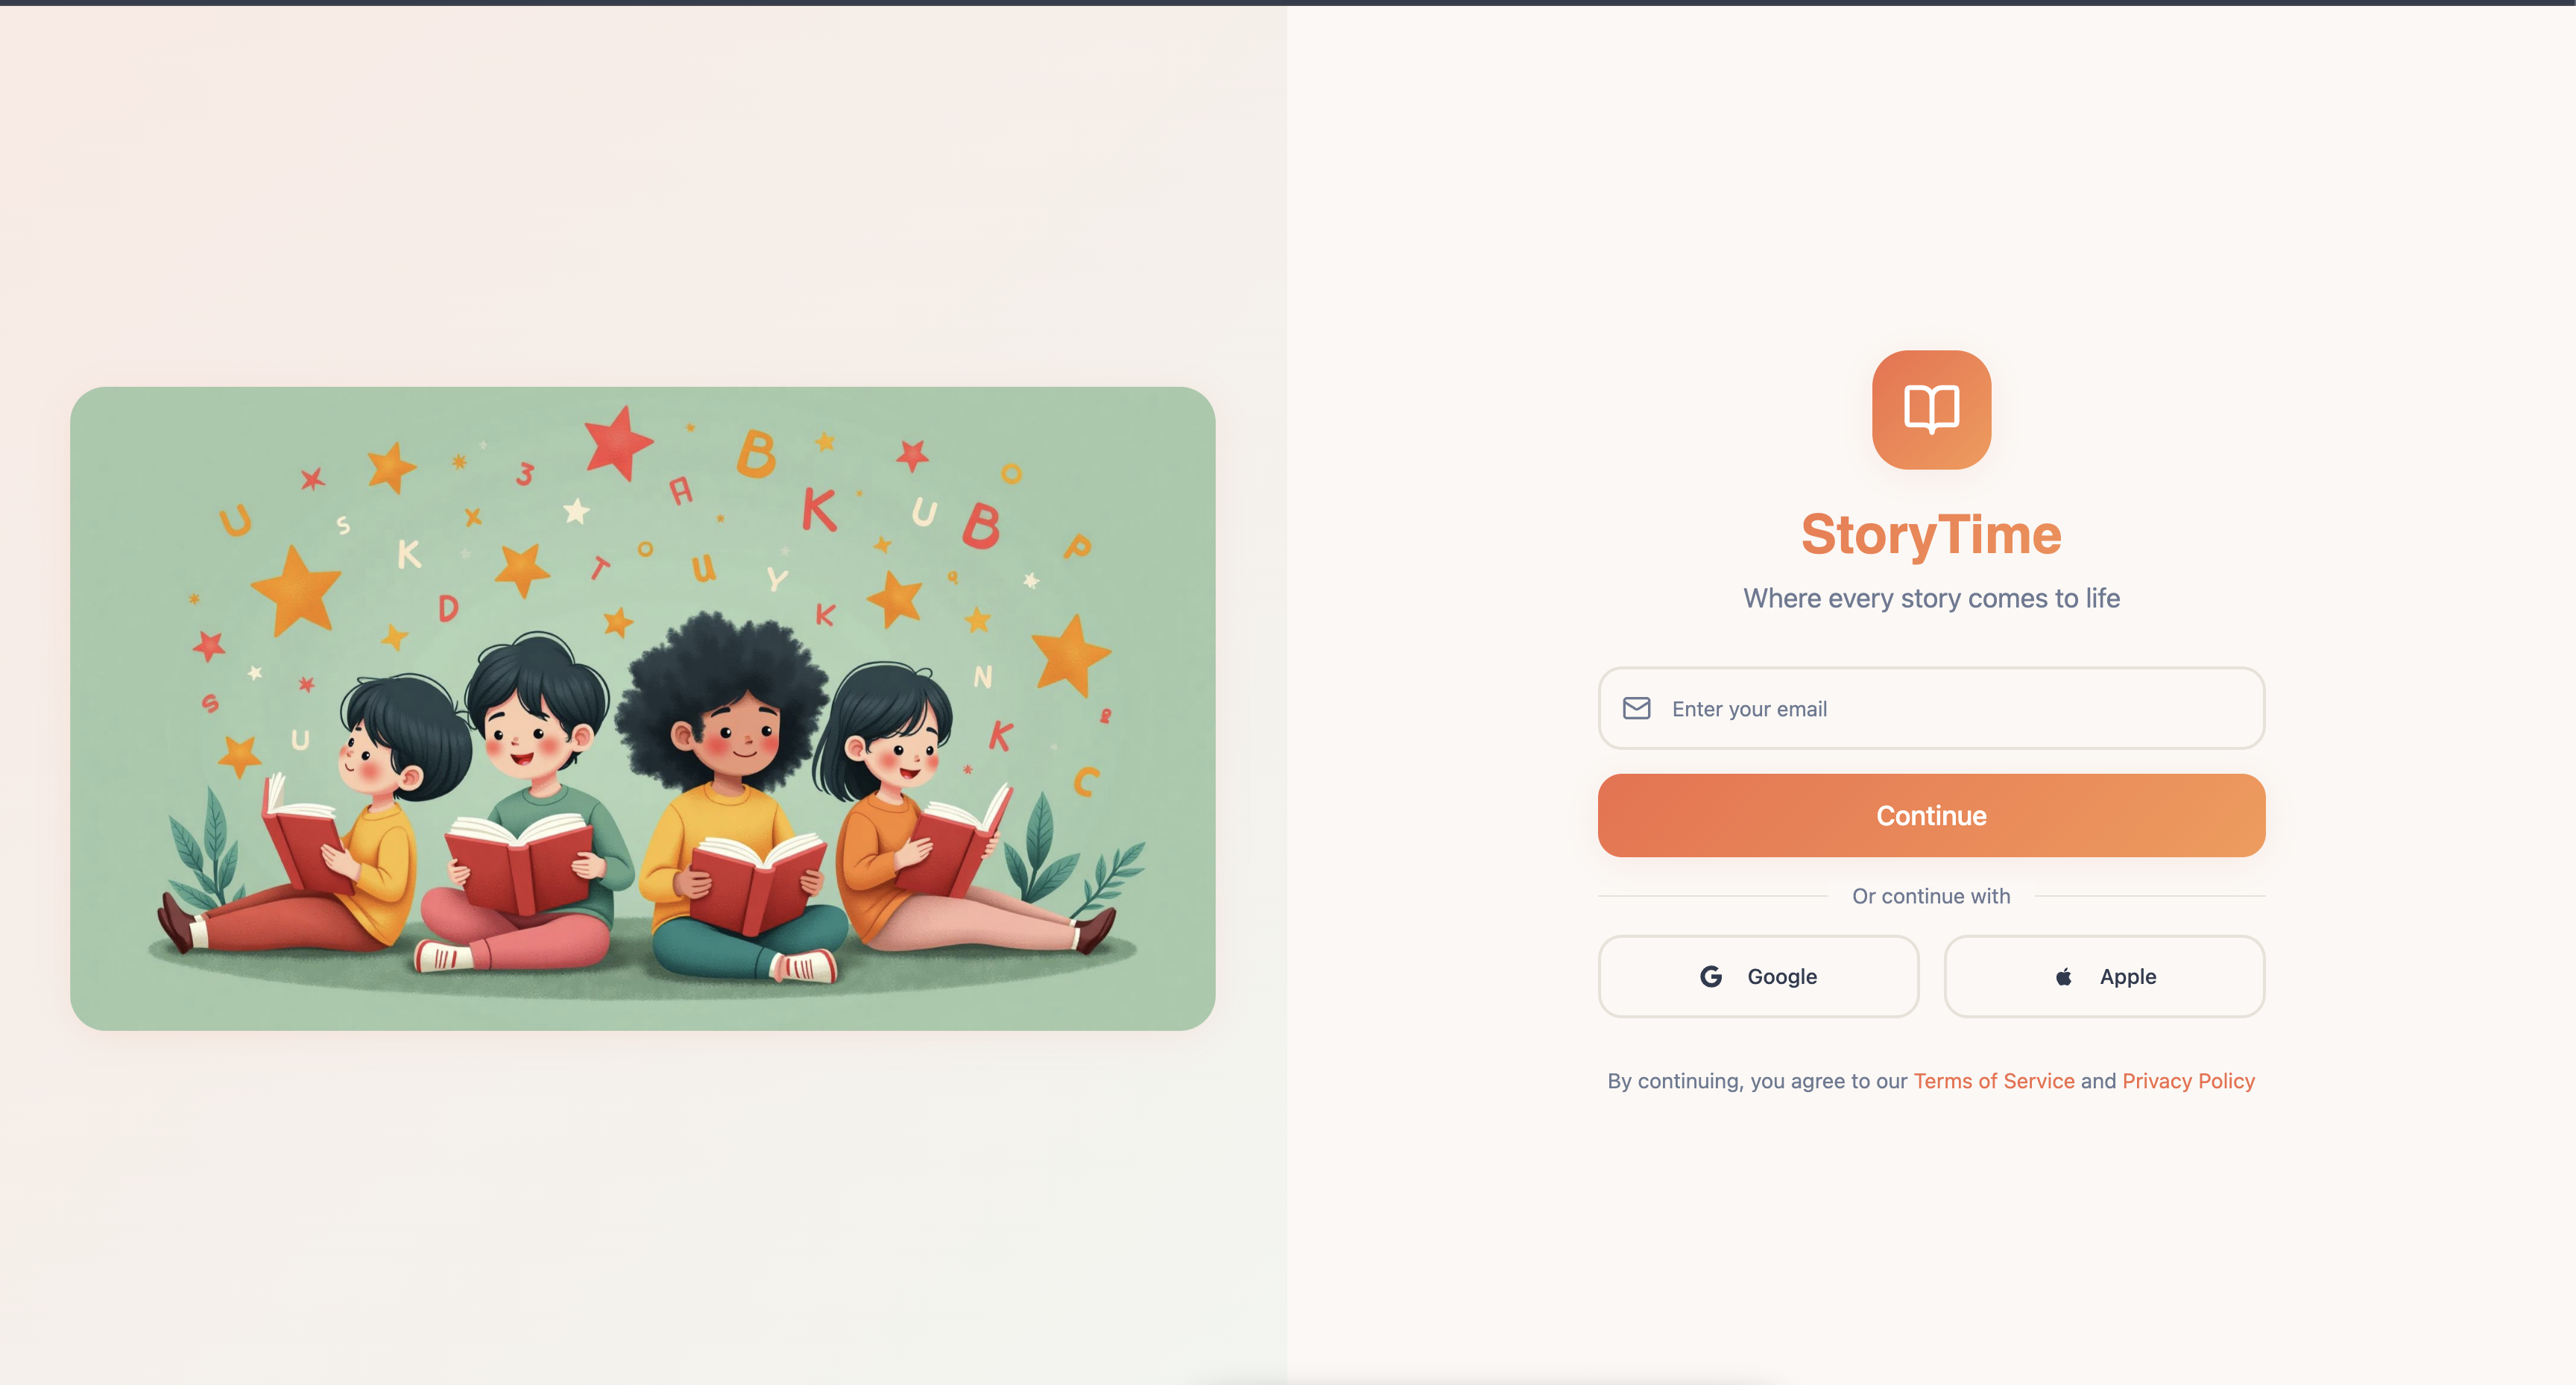
Task: Click the StoryTime heading text
Action: (1931, 534)
